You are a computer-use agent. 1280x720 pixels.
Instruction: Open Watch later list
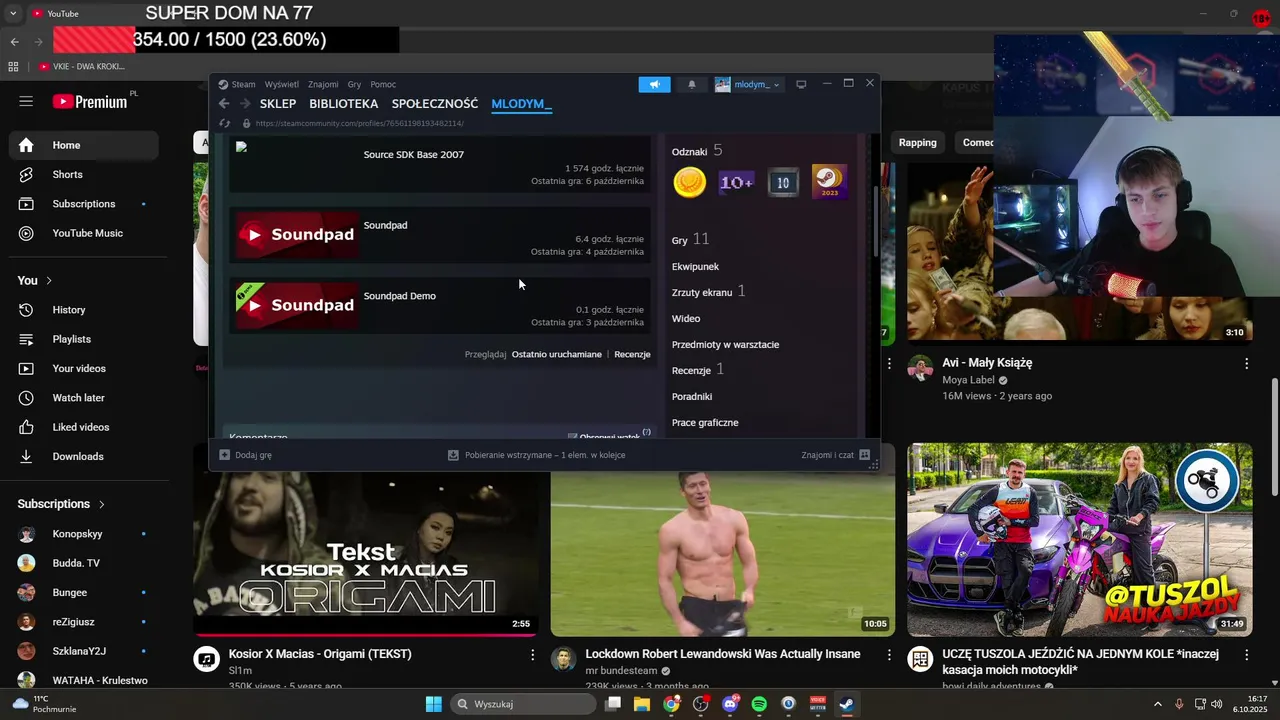point(84,398)
